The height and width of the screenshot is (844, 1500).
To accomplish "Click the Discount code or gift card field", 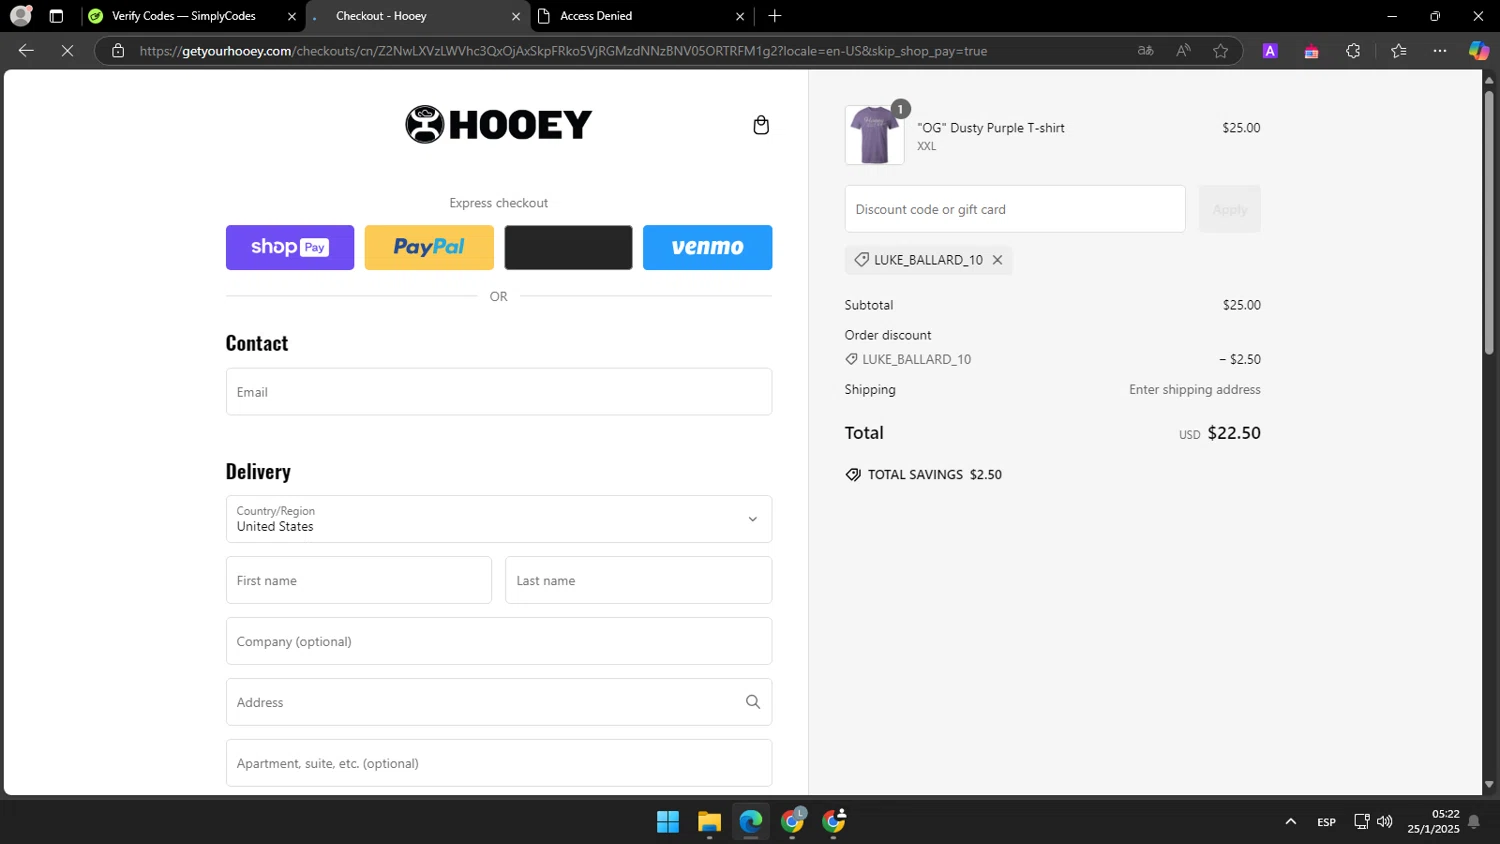I will pos(1015,209).
